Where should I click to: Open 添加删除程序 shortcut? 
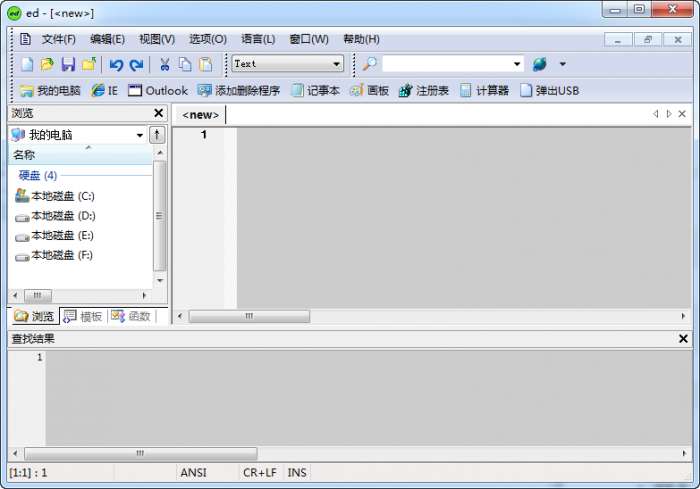[x=238, y=91]
